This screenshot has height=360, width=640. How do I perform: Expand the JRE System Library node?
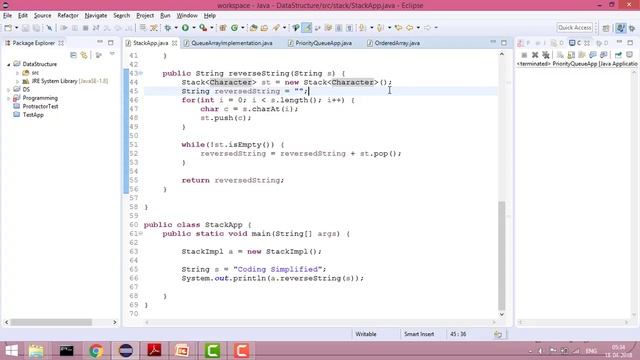click(x=17, y=81)
